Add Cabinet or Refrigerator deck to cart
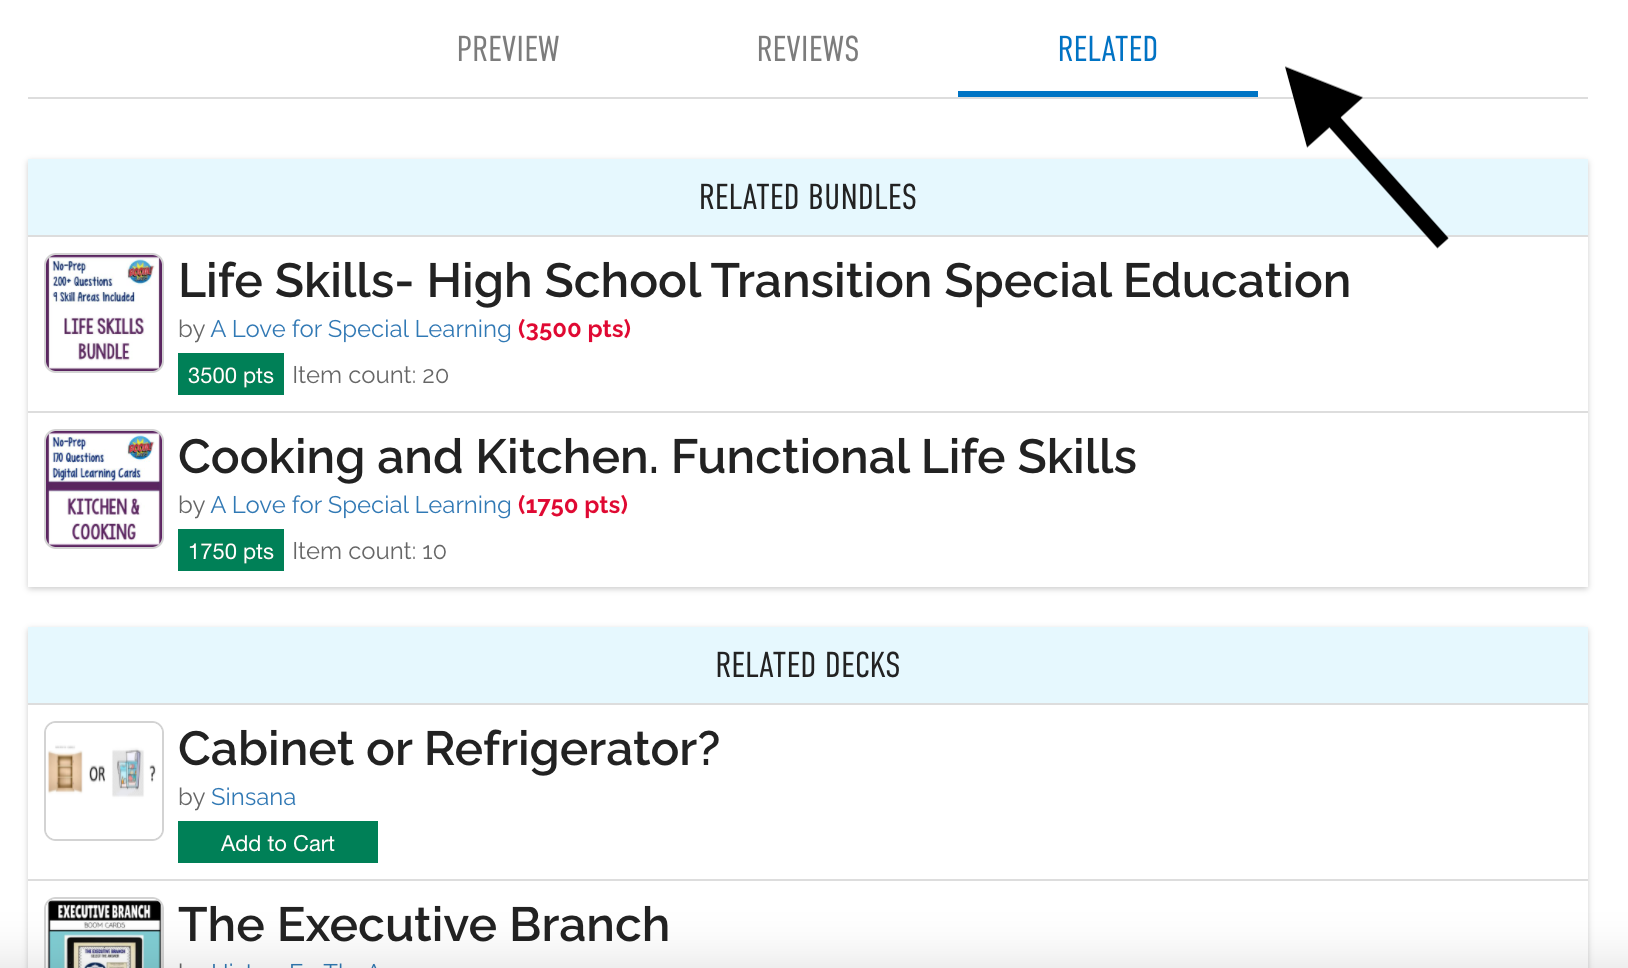 [278, 842]
